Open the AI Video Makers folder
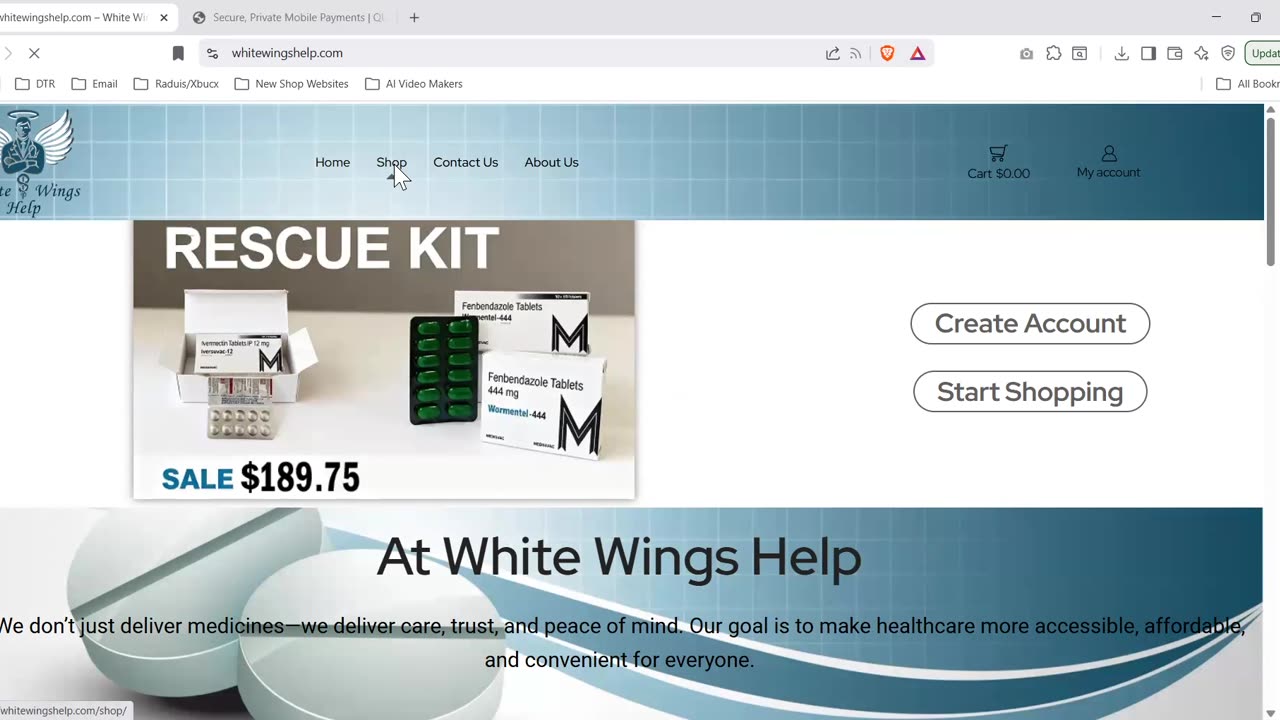The height and width of the screenshot is (720, 1280). 413,84
